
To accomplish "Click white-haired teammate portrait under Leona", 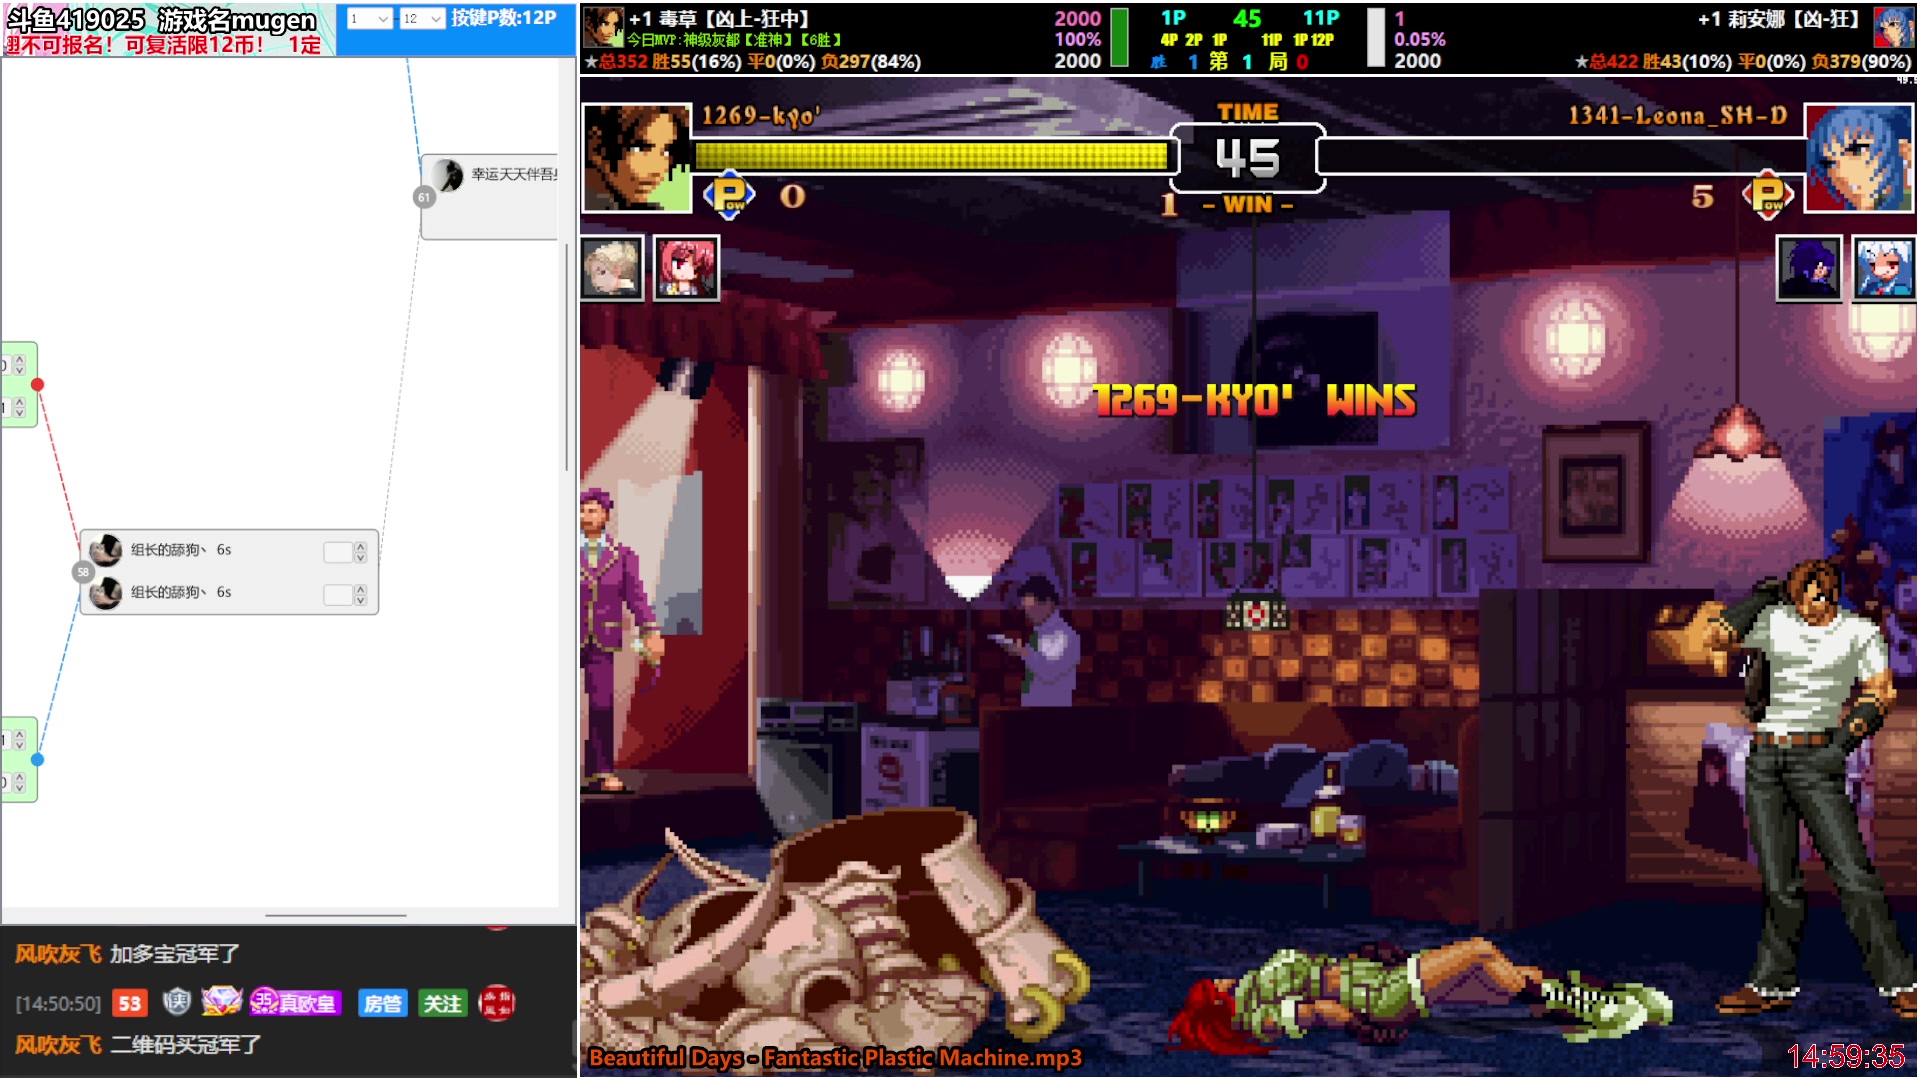I will 1884,268.
